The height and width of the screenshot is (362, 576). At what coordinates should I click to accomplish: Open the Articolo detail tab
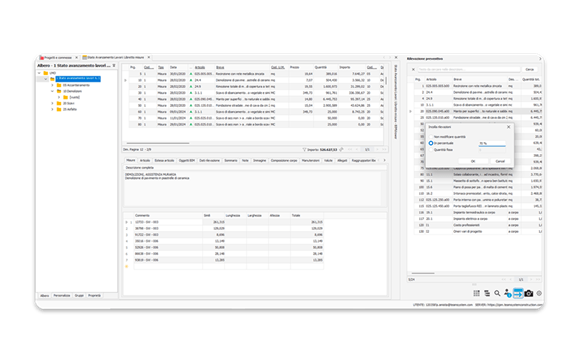click(x=145, y=161)
